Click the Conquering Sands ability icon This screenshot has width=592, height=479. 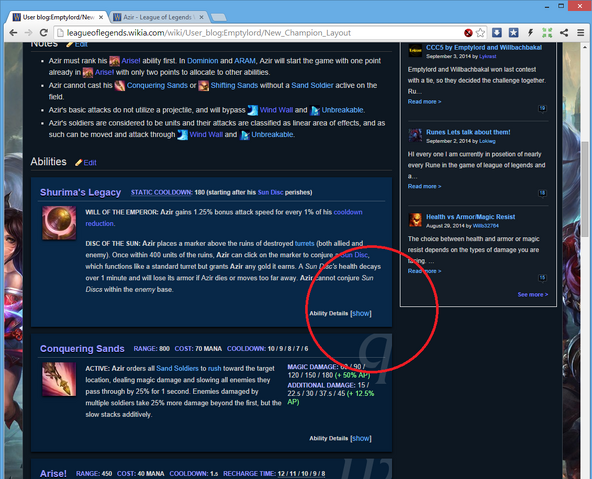tap(59, 379)
